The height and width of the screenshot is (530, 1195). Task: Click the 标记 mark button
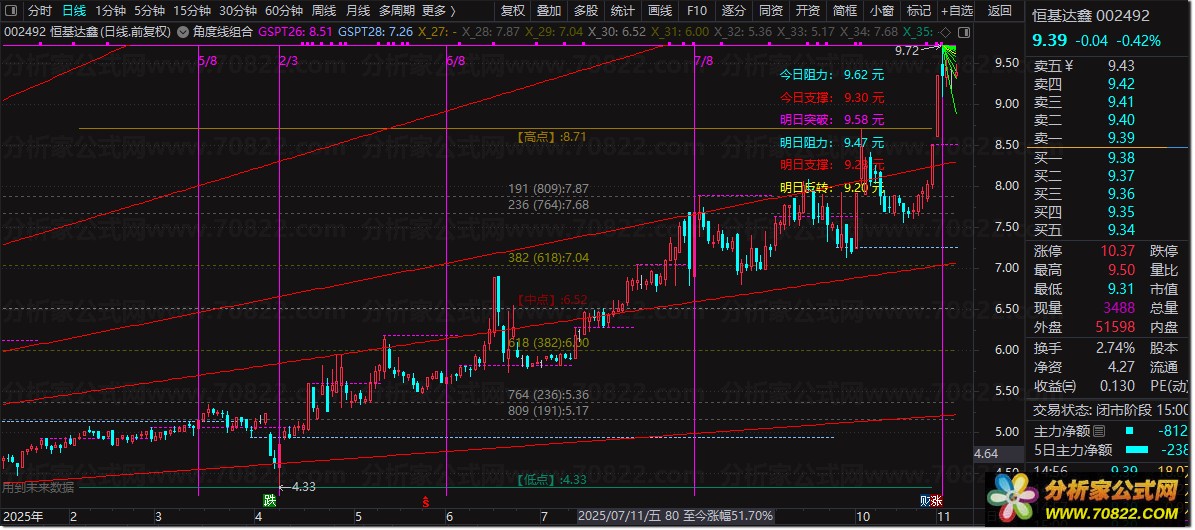click(918, 11)
